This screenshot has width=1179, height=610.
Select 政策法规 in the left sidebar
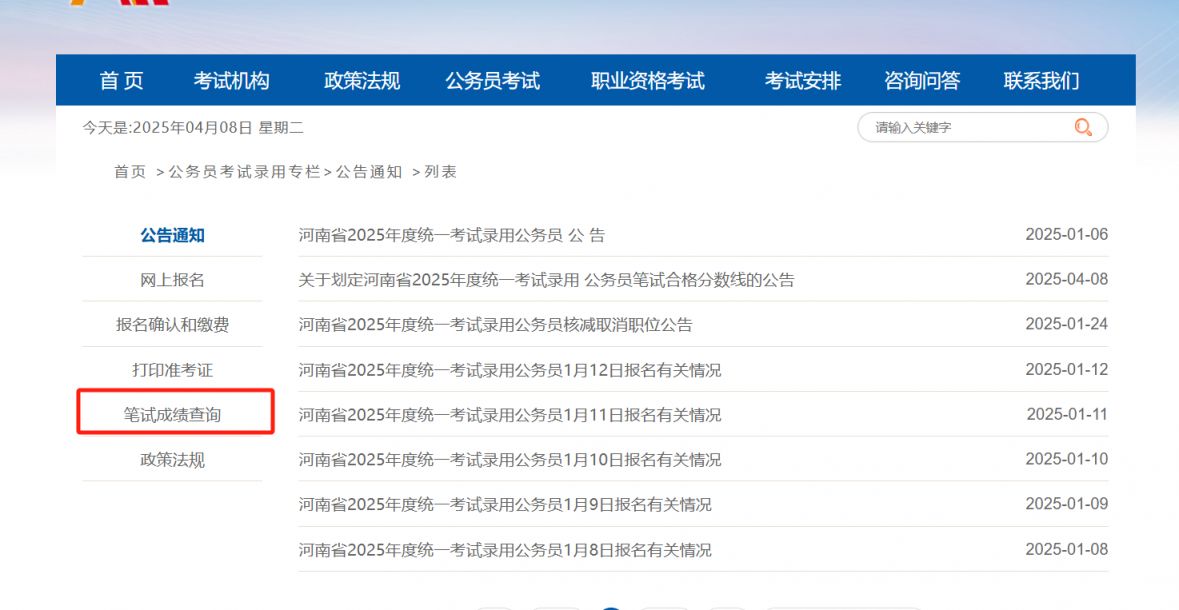click(172, 460)
